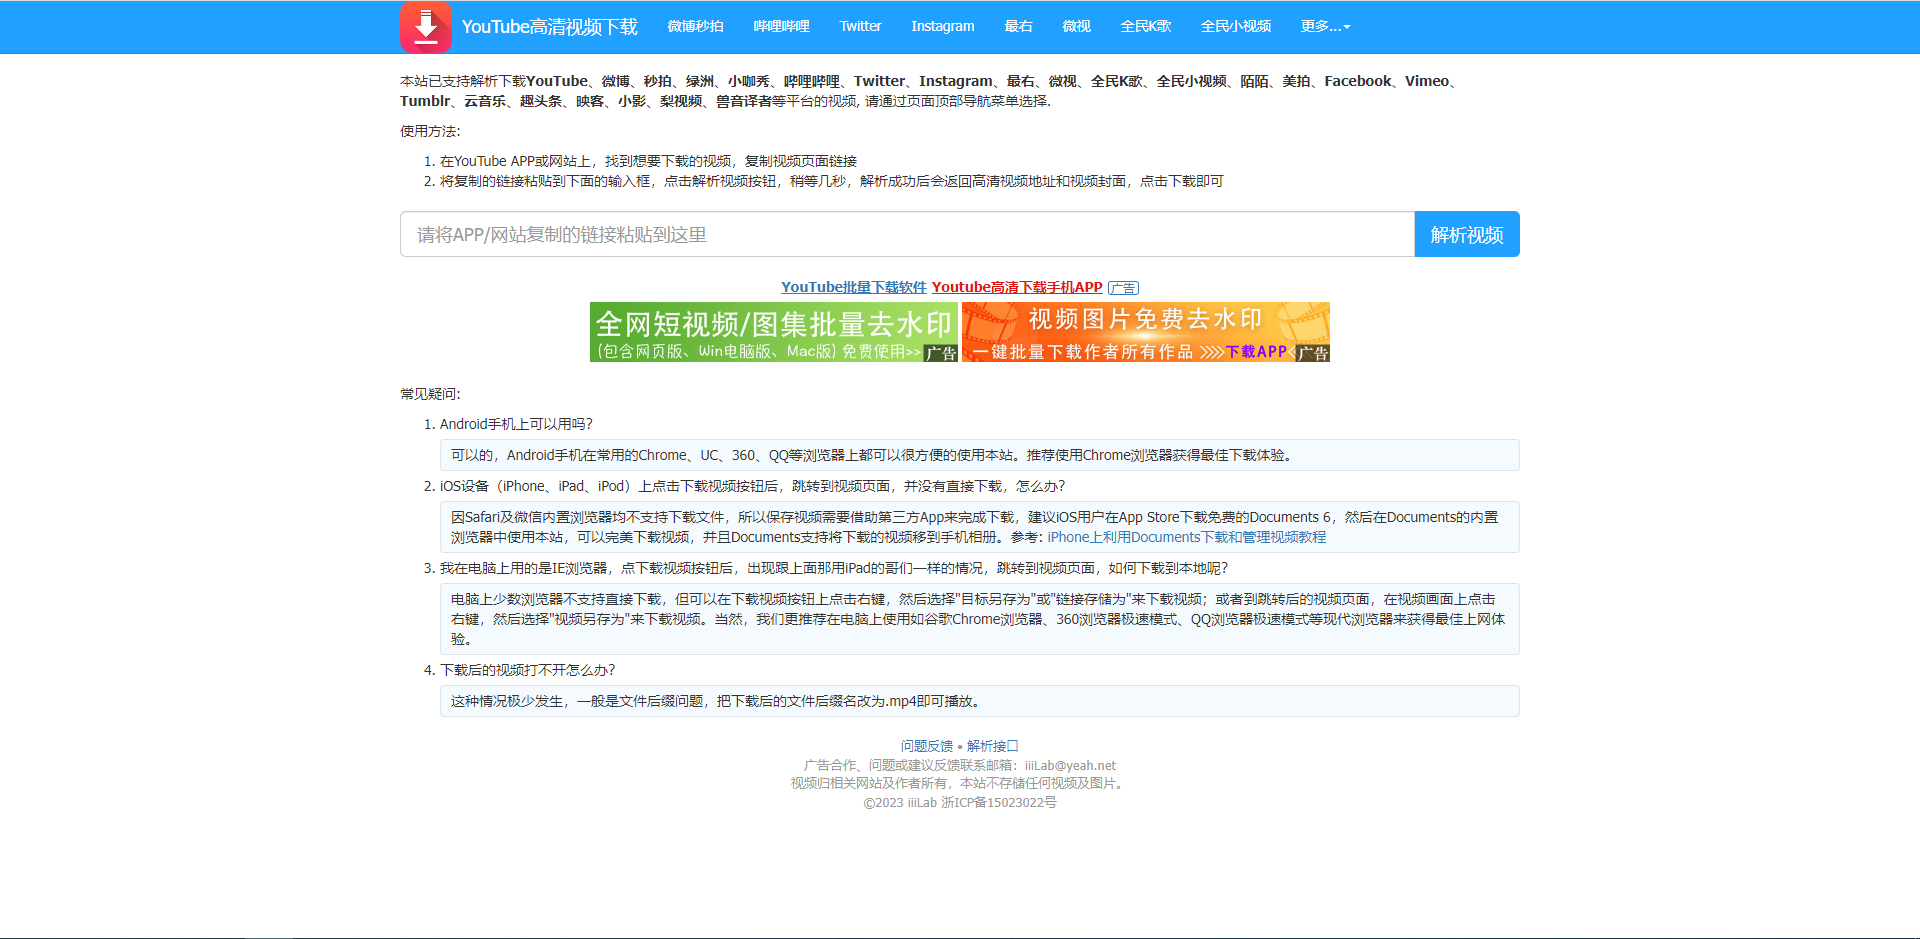Click the answer about changing the suffix to .mp4

(980, 701)
